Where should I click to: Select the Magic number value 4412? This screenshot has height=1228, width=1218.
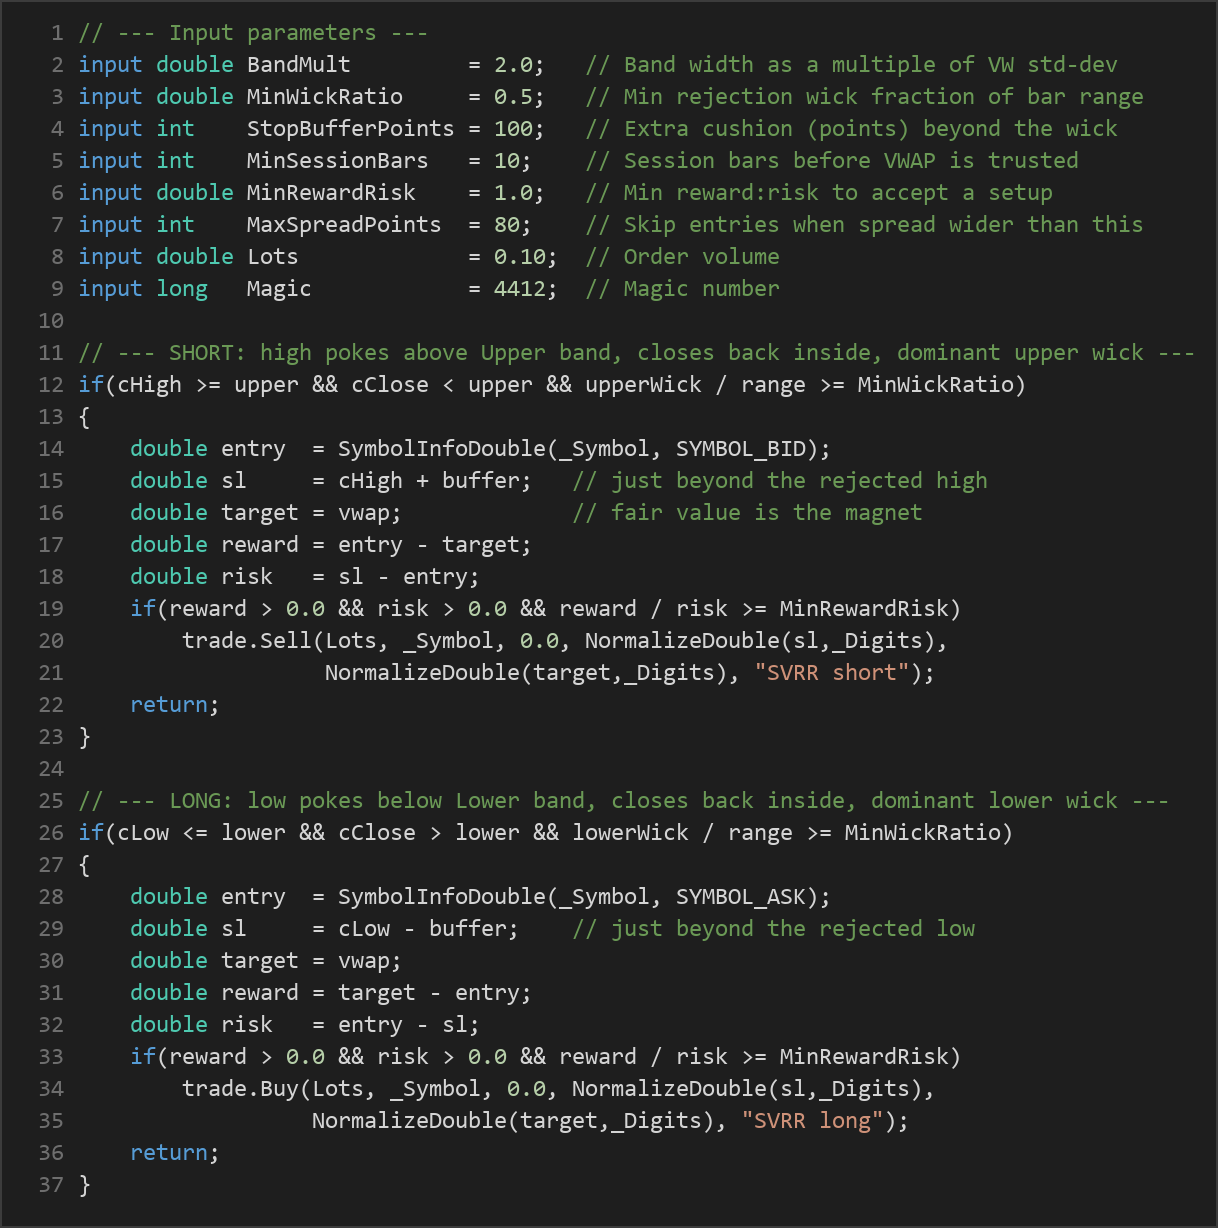(520, 289)
